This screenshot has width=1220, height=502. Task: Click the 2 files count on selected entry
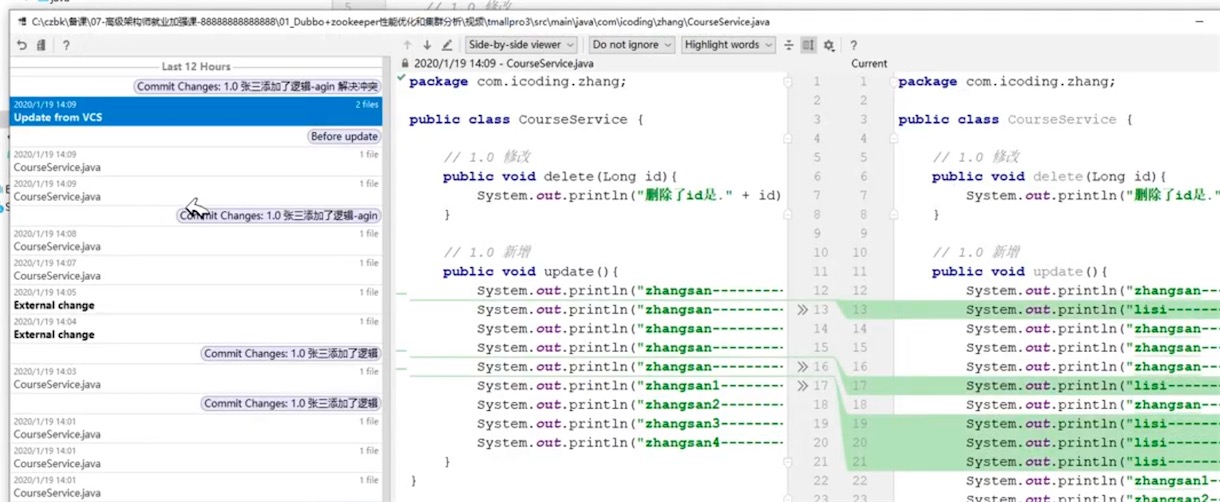point(367,104)
